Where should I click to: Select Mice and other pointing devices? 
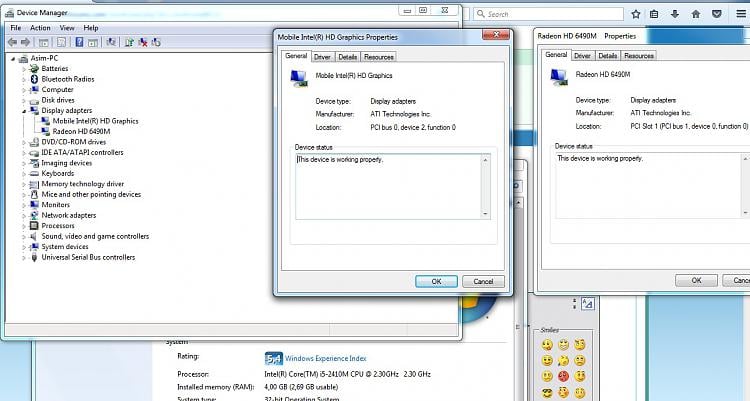(x=91, y=194)
